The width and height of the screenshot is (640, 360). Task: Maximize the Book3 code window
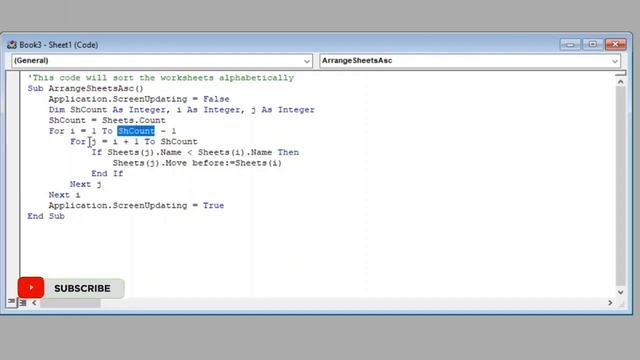click(x=593, y=44)
